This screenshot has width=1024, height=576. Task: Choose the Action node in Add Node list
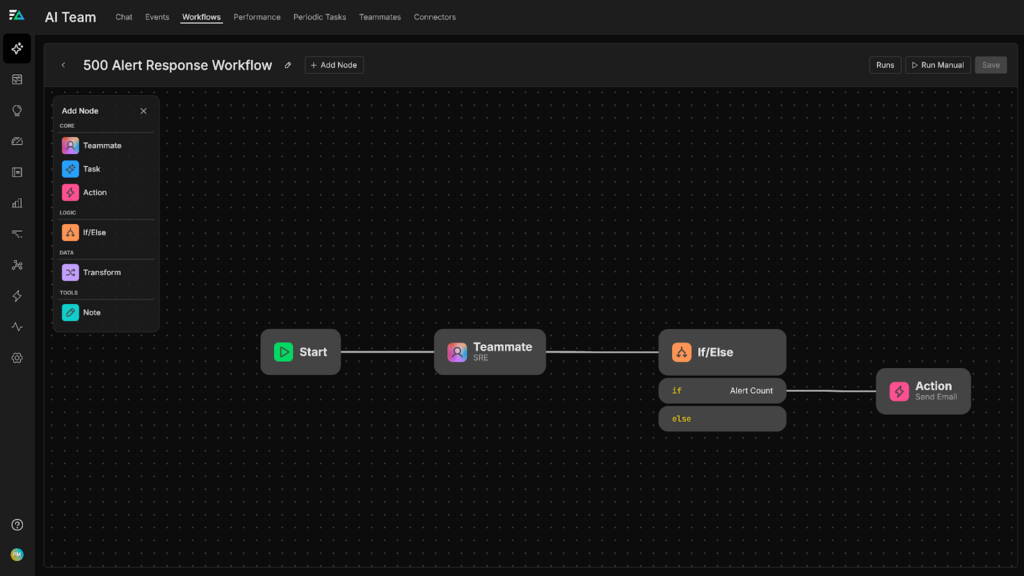94,192
